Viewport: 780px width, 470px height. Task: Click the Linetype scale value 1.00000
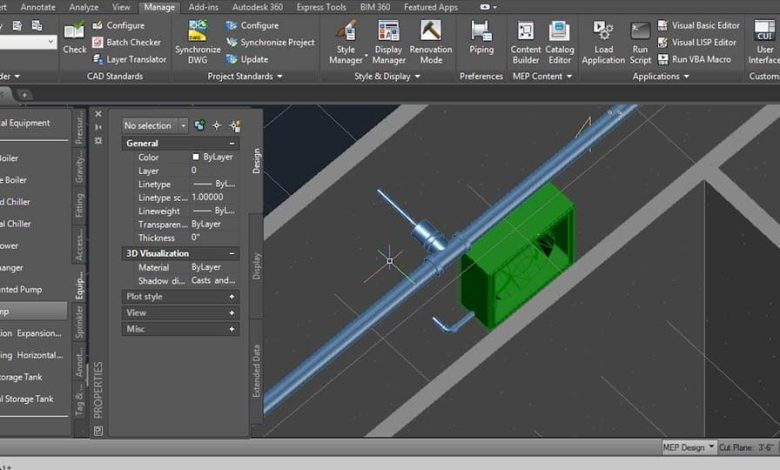coord(215,197)
